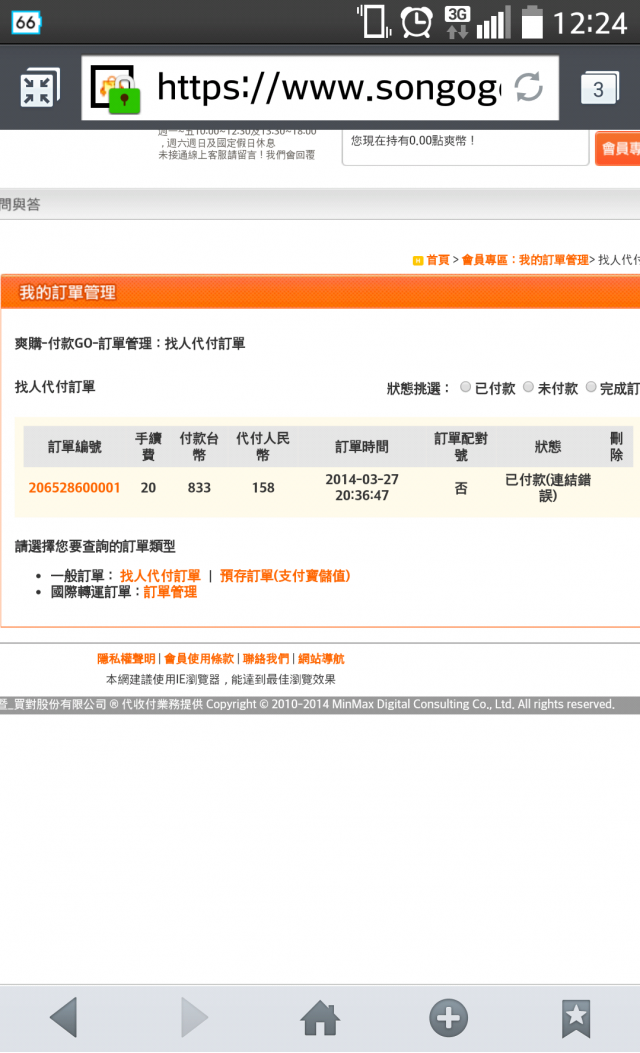Open the 隱私權聲明 footer link
640x1053 pixels.
coord(126,659)
